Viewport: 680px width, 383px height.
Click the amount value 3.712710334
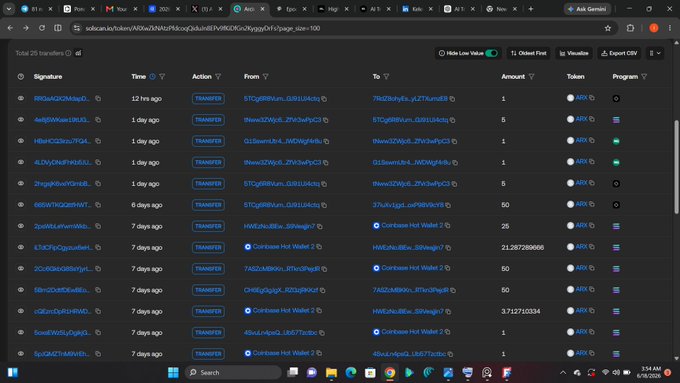point(521,311)
